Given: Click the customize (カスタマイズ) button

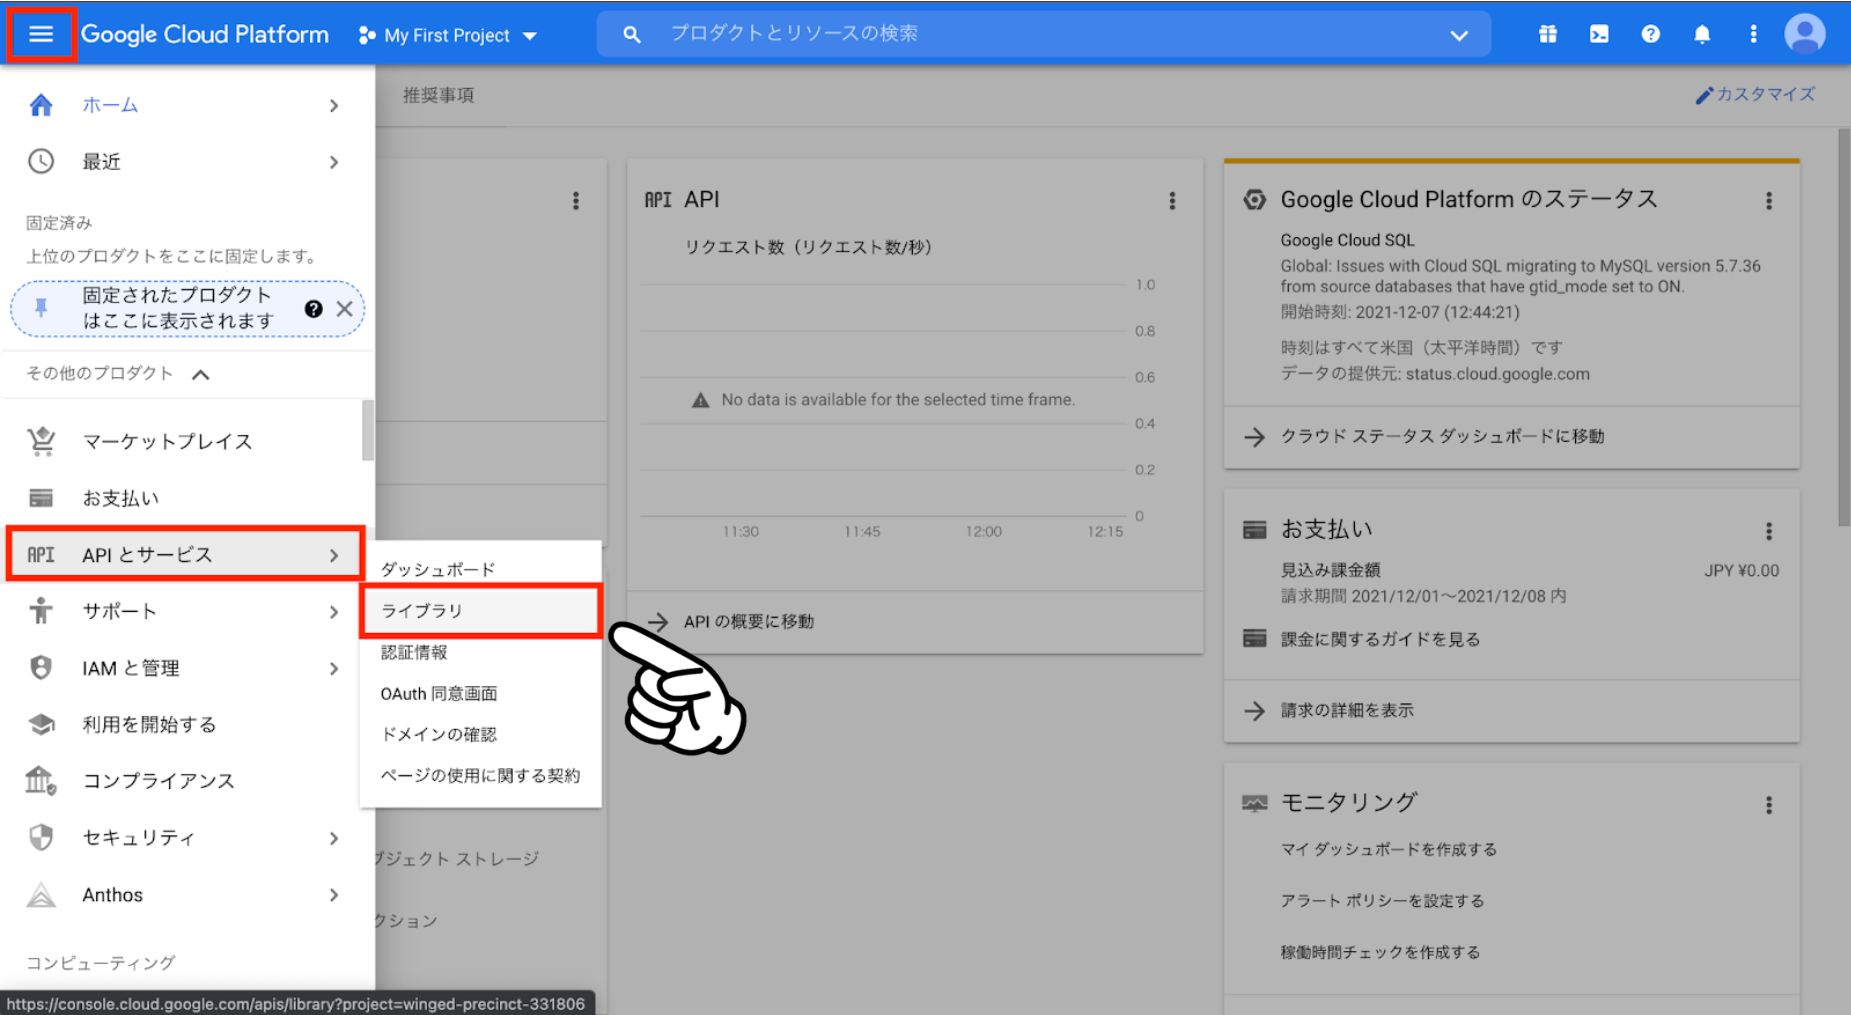Looking at the screenshot, I should click(1755, 94).
